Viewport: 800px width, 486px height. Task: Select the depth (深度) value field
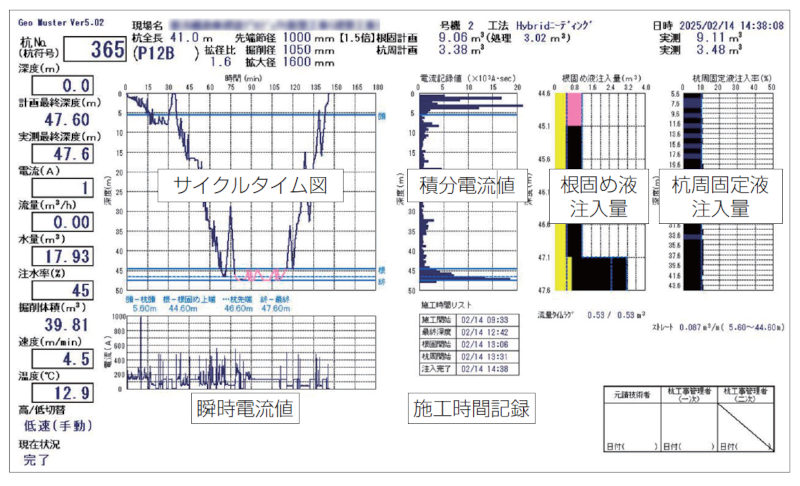[x=60, y=87]
